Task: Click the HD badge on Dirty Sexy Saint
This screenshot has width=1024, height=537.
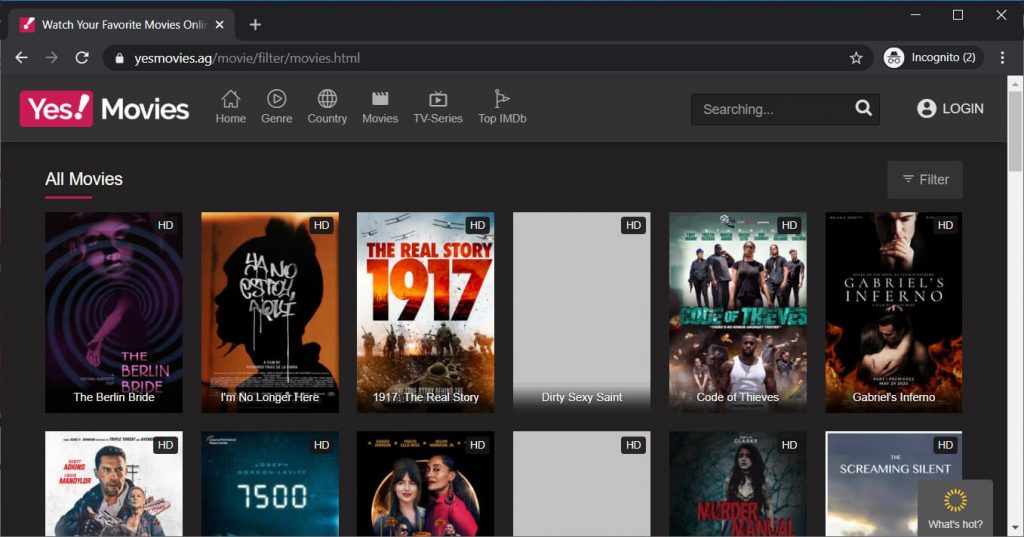Action: (633, 225)
